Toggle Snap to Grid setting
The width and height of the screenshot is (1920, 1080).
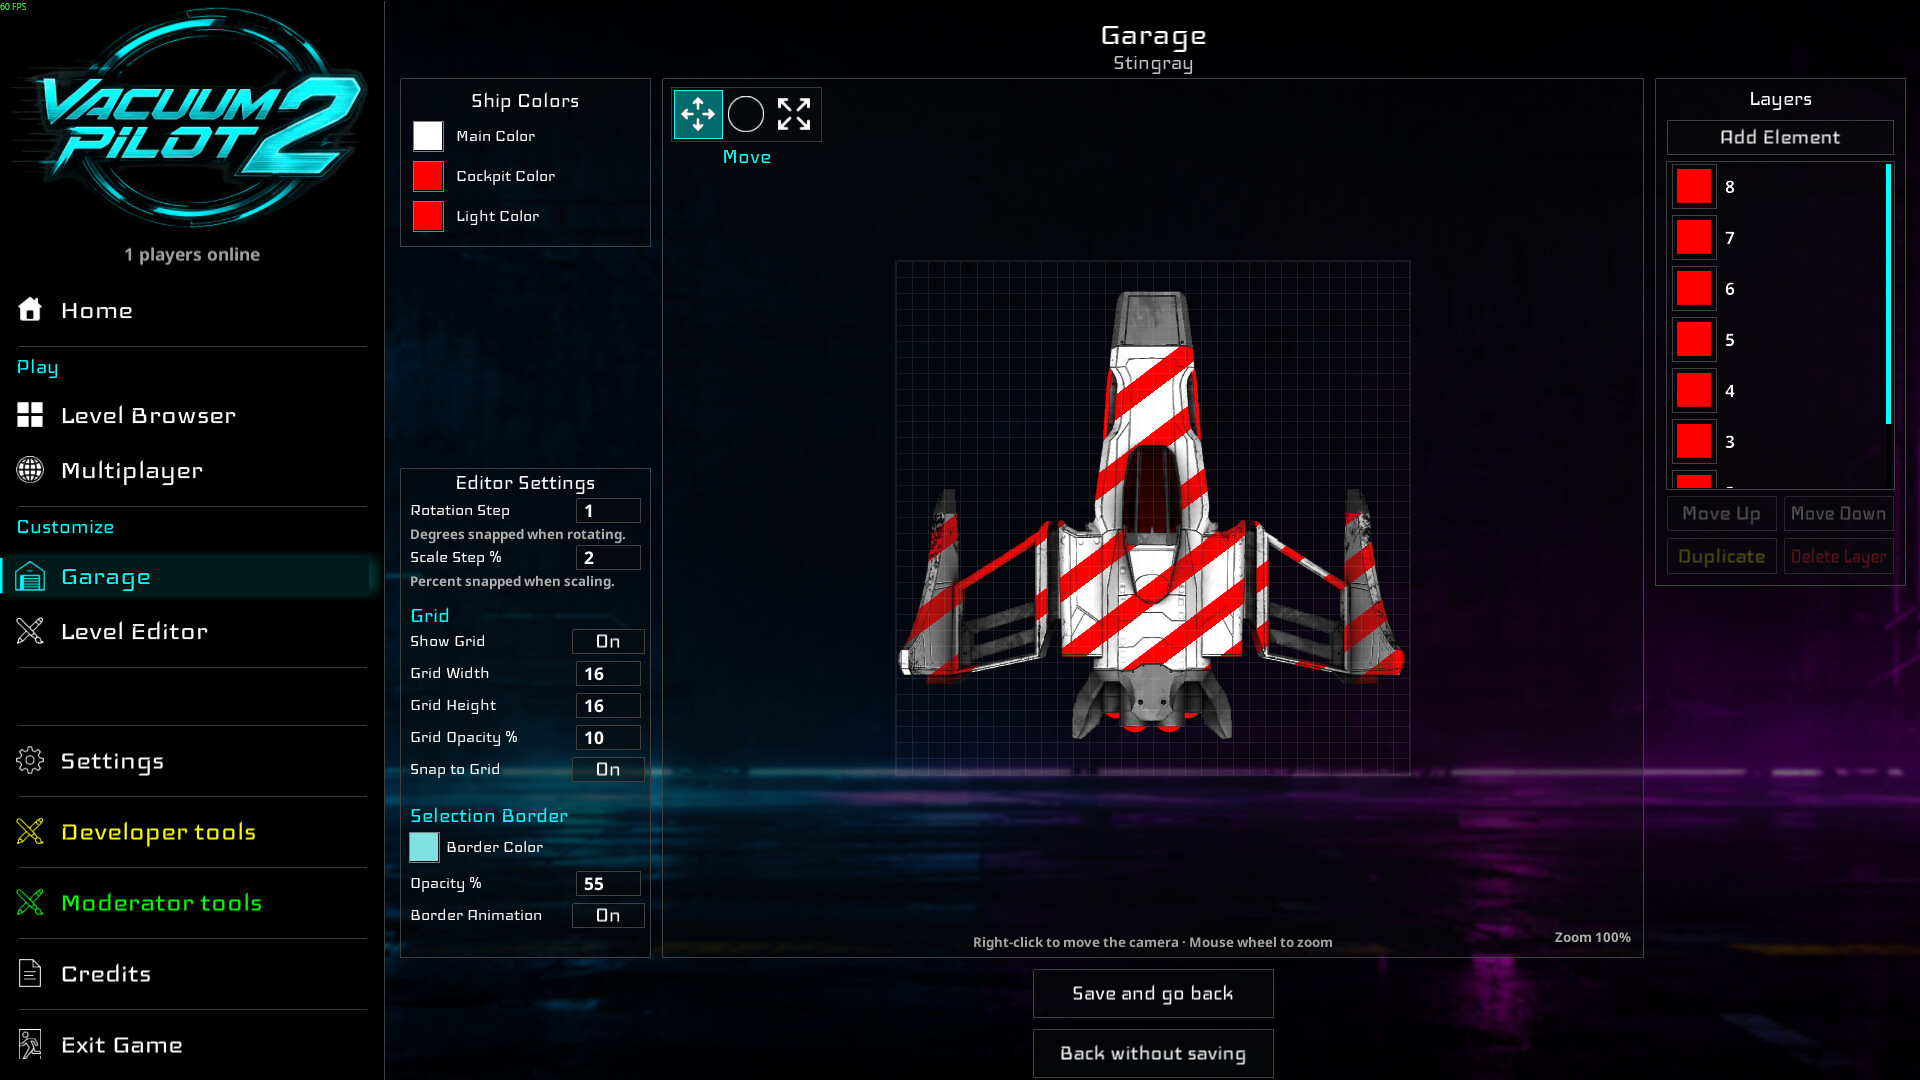tap(608, 769)
